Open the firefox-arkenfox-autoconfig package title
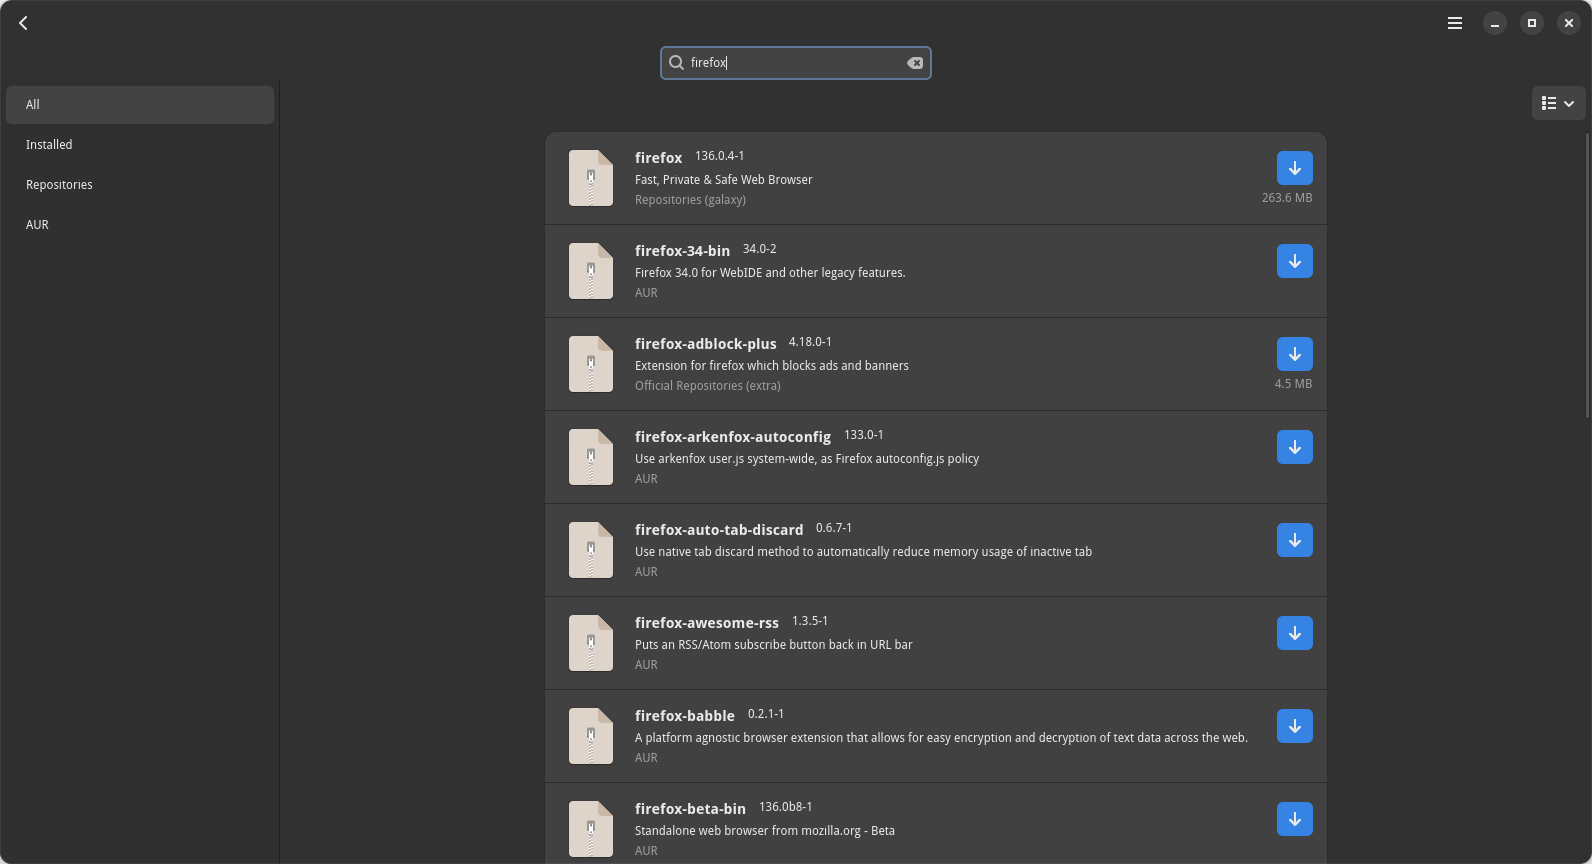Image resolution: width=1592 pixels, height=864 pixels. pyautogui.click(x=732, y=437)
